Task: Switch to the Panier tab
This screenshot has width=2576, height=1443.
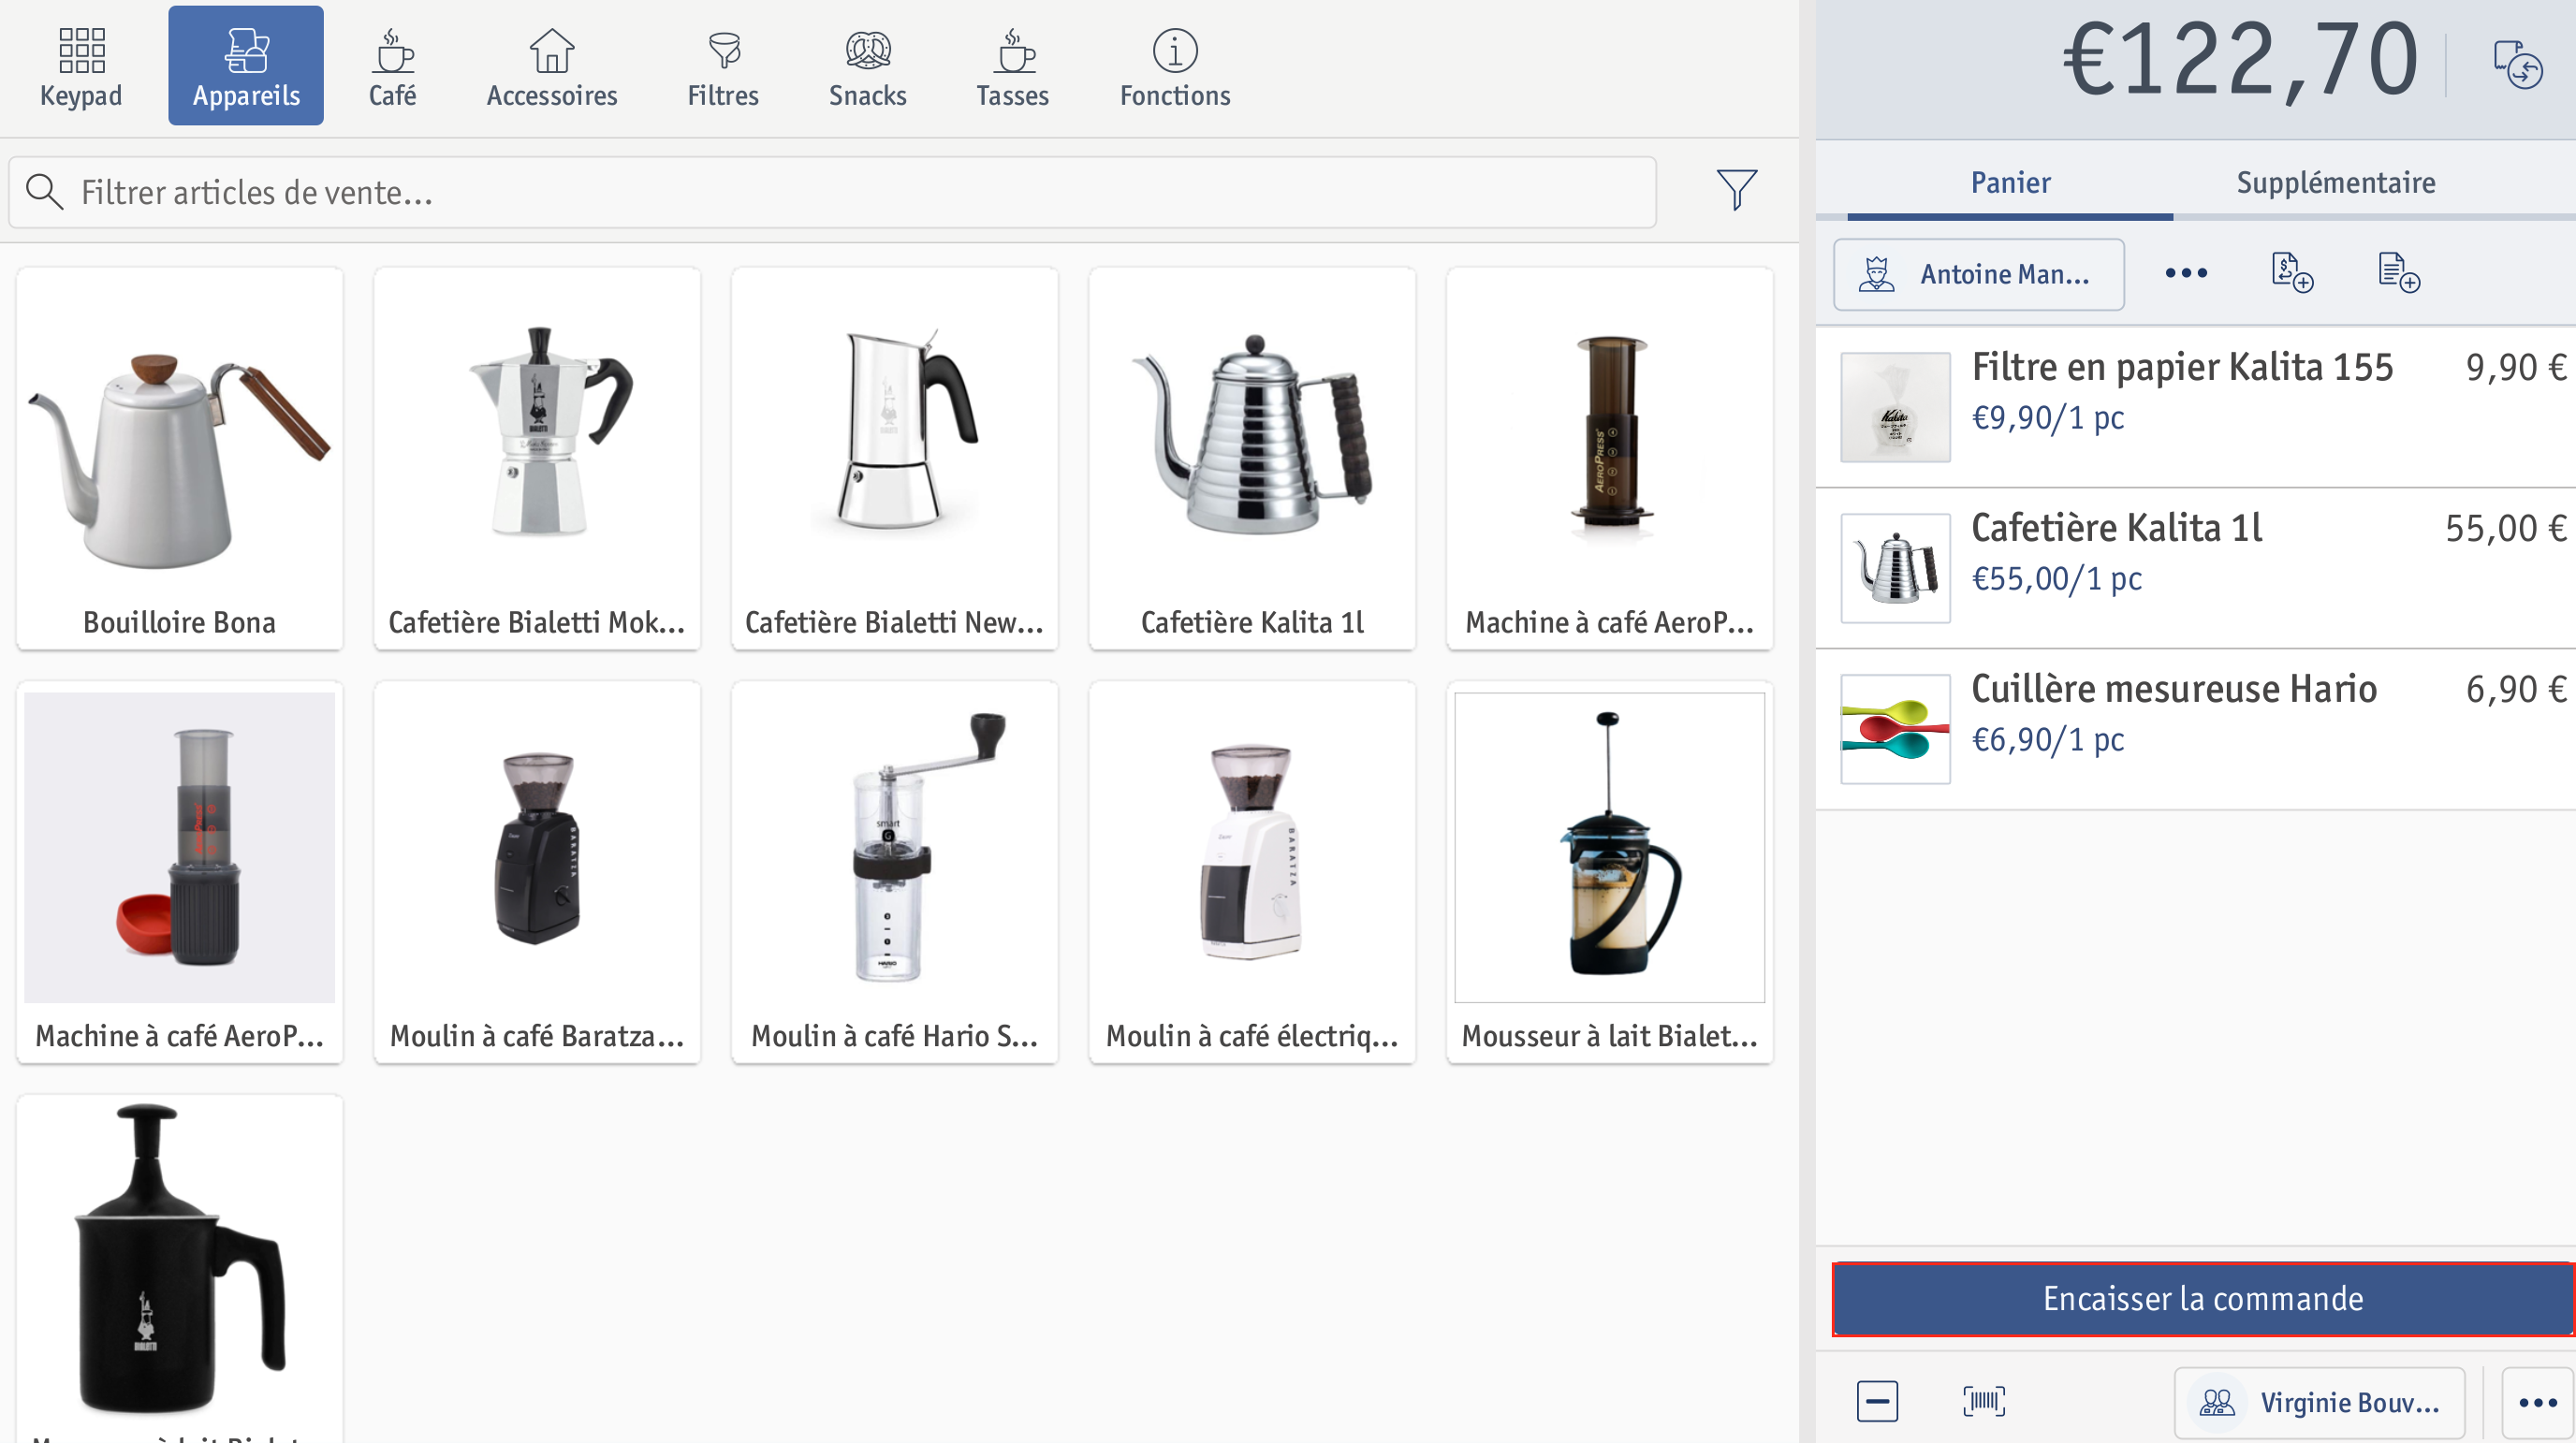Action: tap(2010, 183)
